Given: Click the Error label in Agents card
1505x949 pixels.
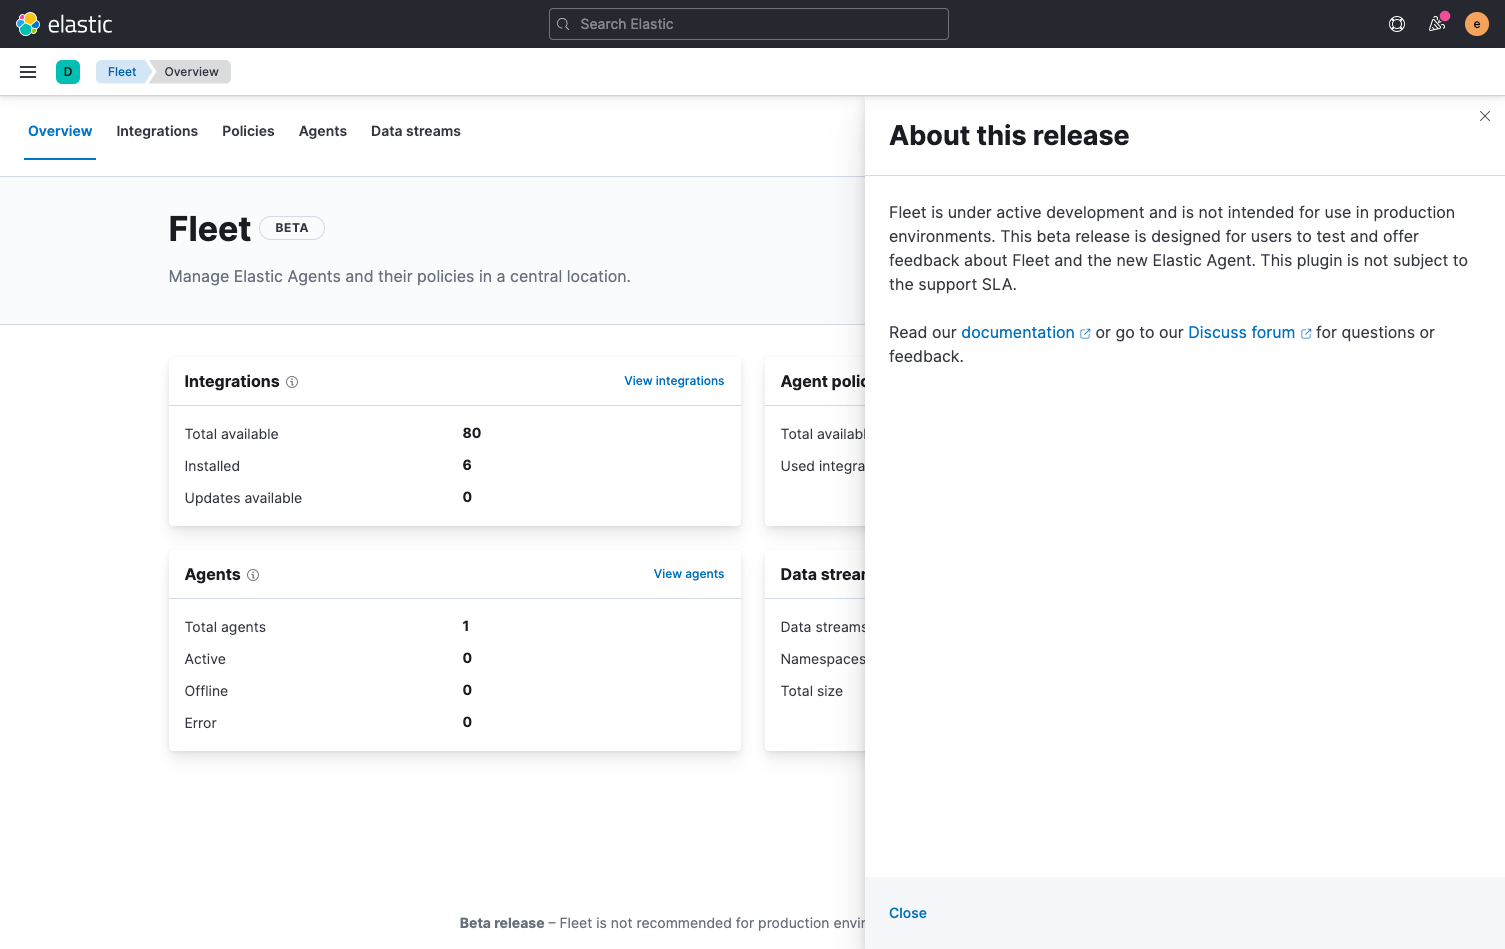Looking at the screenshot, I should pos(200,723).
